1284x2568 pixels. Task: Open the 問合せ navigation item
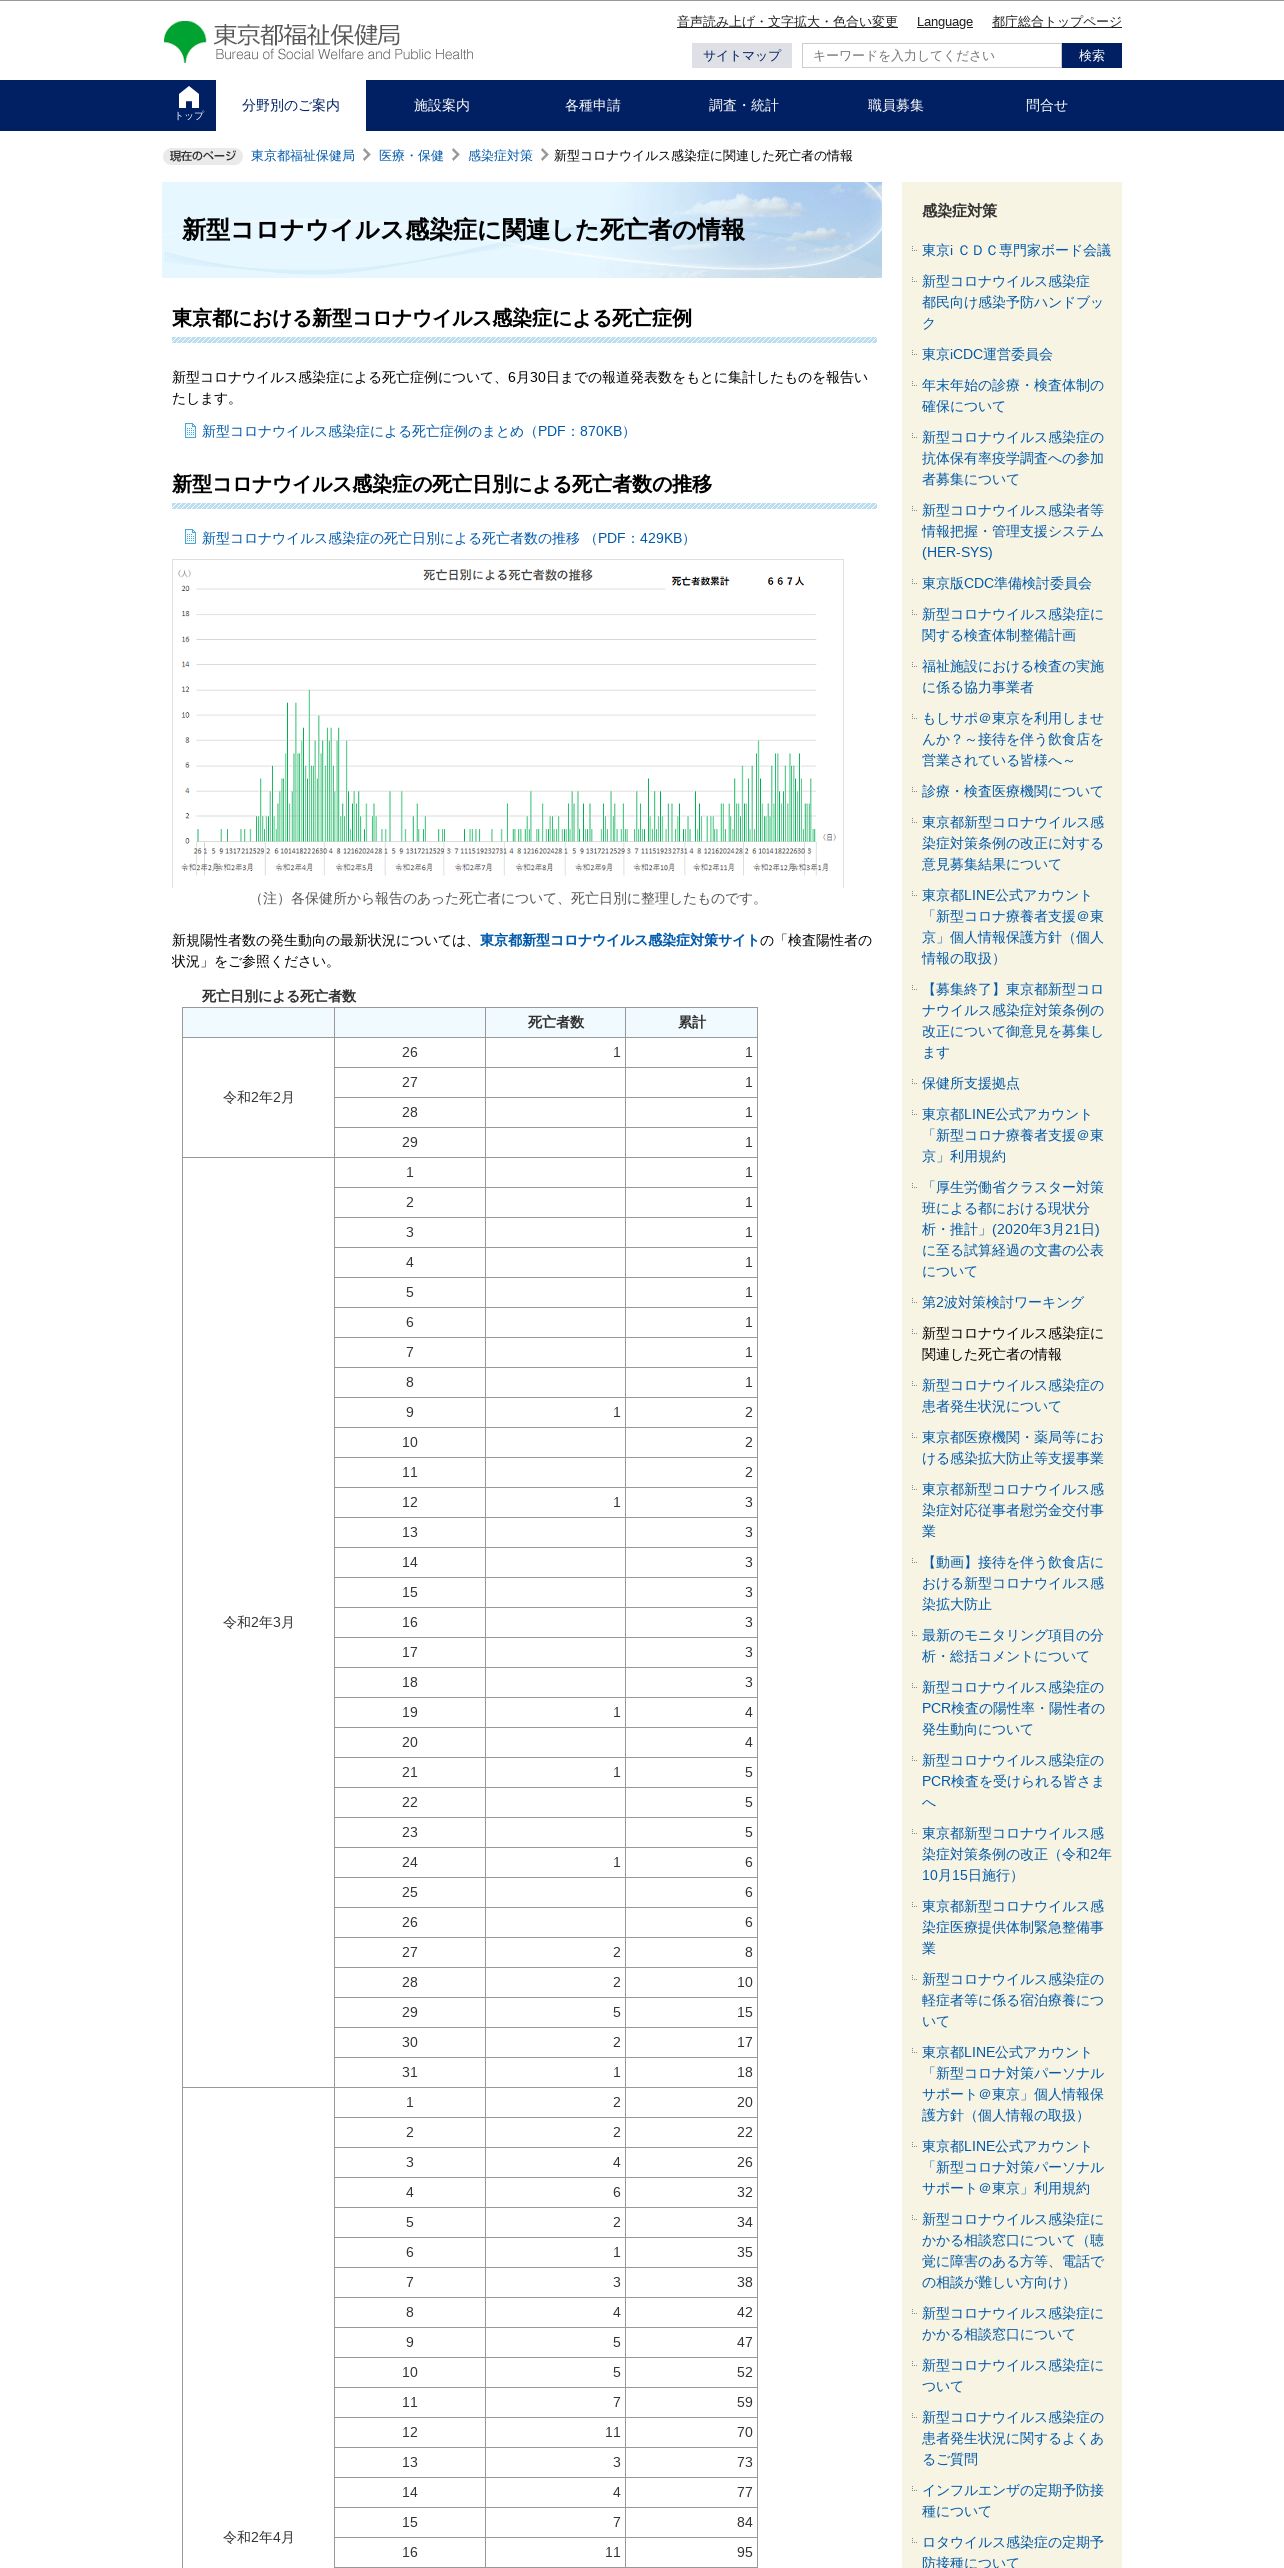pos(1046,105)
